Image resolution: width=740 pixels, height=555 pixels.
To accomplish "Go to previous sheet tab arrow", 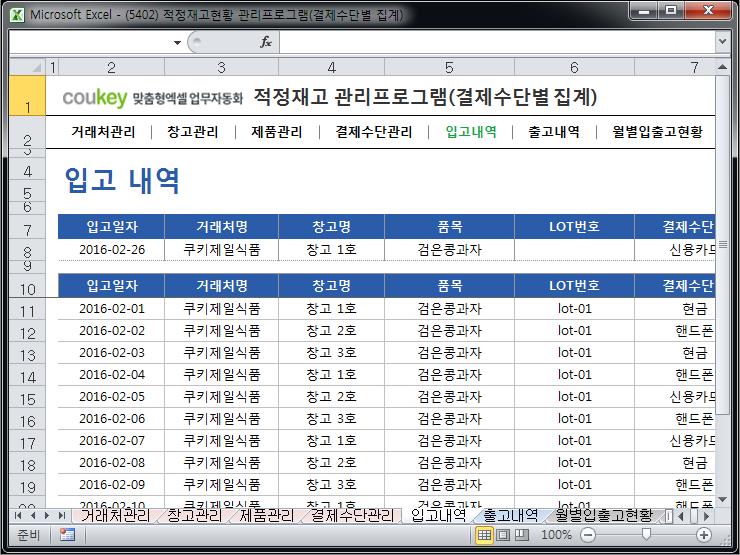I will [x=33, y=515].
